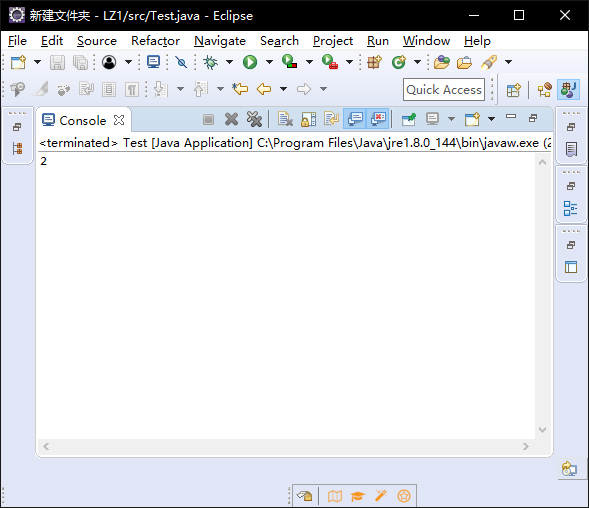The image size is (589, 508).
Task: Click Remove Launch X icon in Console
Action: pos(231,119)
